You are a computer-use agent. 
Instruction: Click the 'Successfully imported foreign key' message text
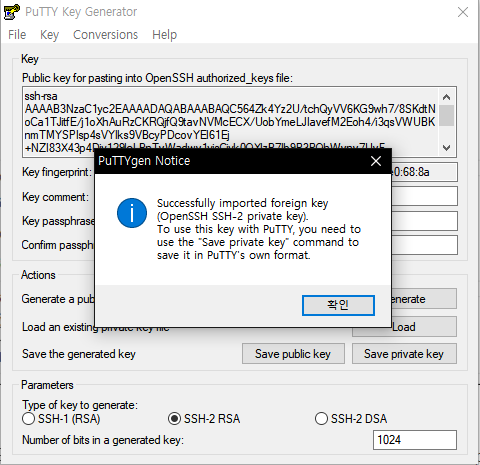242,203
